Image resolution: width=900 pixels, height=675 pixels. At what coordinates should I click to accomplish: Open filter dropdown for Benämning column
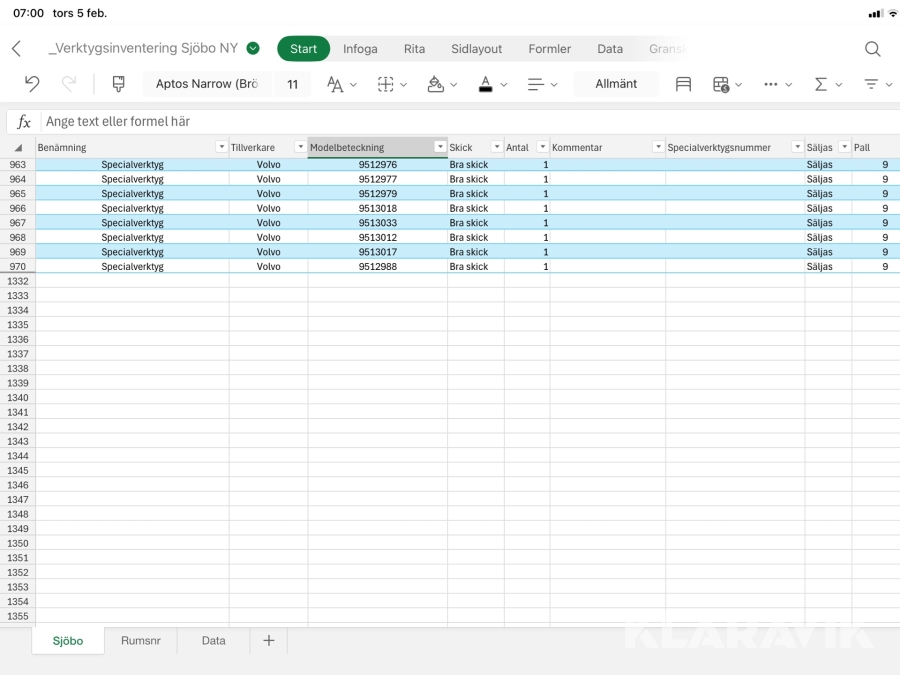(x=221, y=148)
